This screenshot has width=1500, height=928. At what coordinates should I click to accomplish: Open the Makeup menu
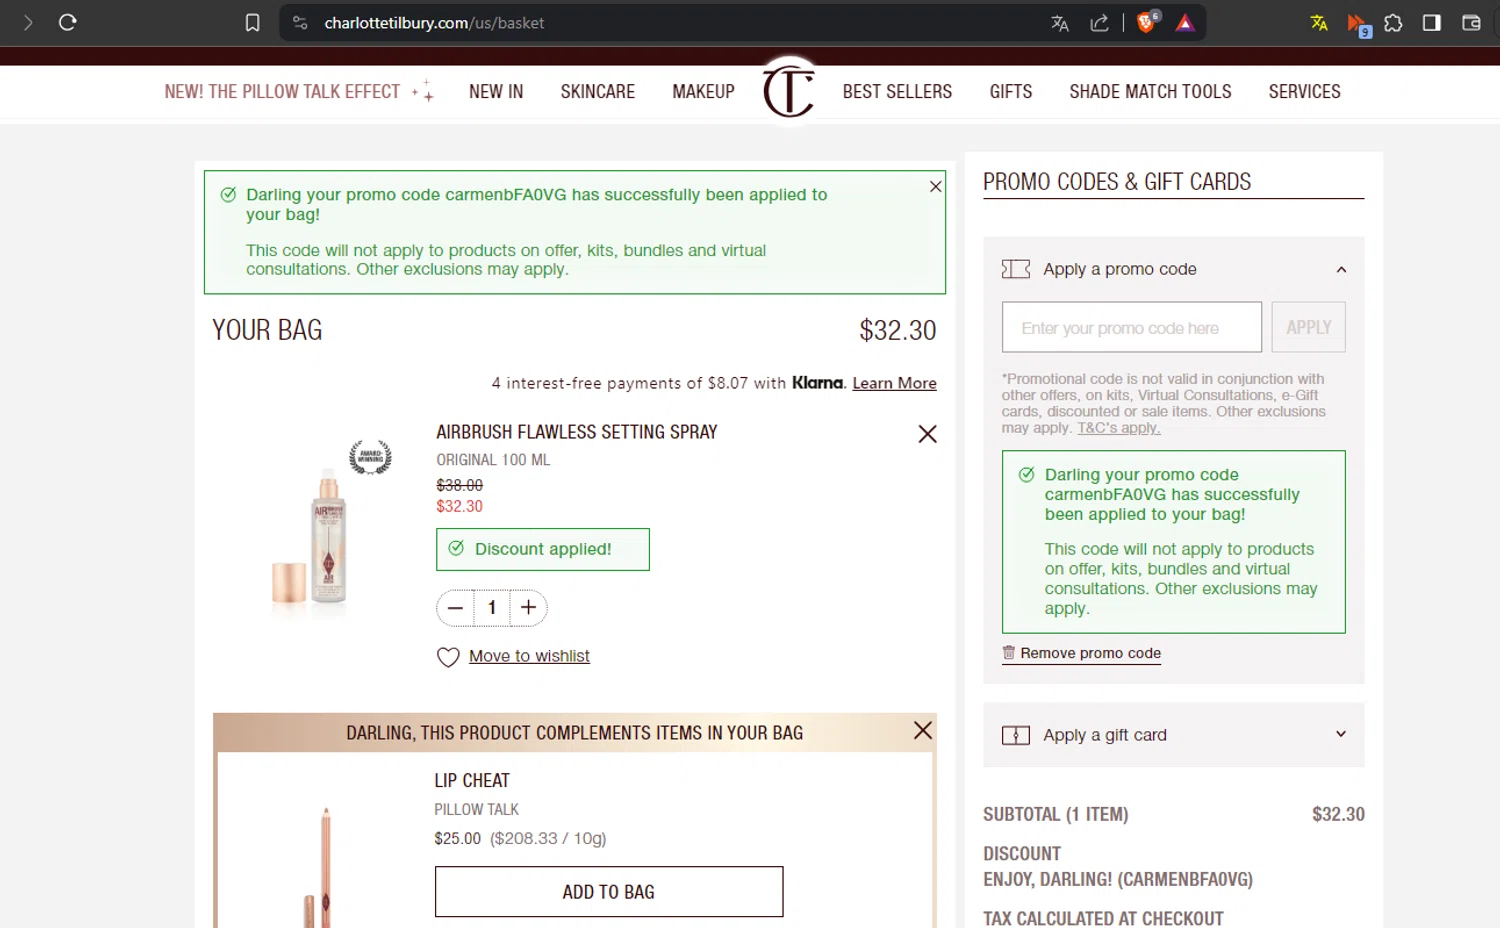coord(703,91)
